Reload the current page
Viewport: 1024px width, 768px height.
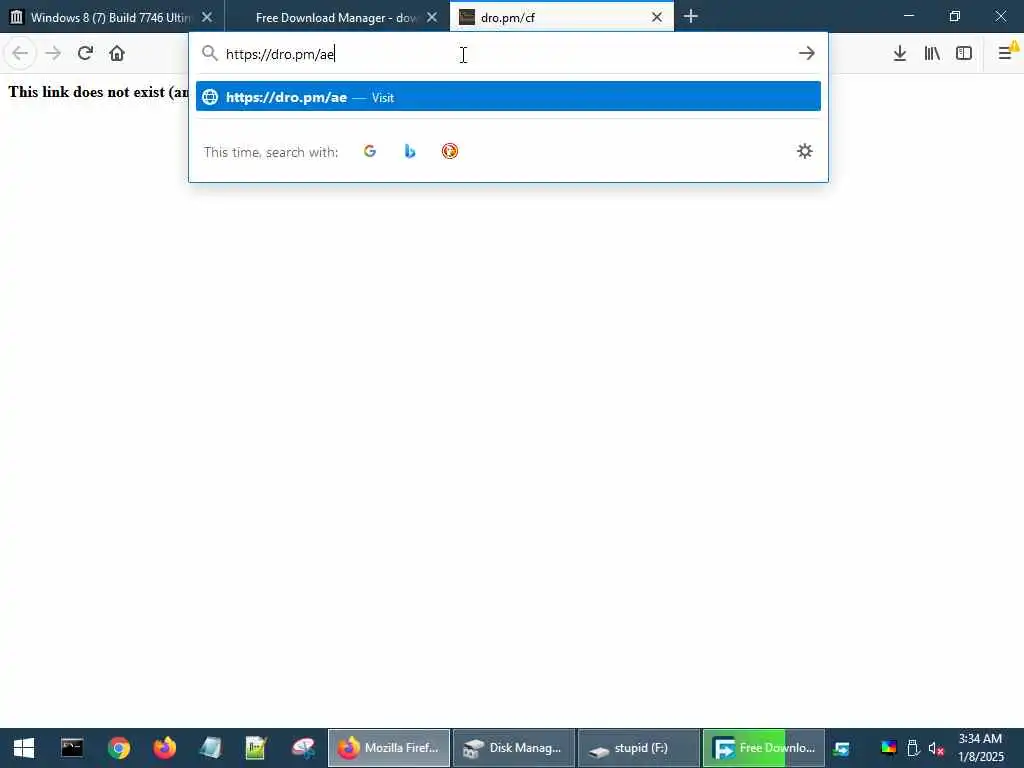pos(85,53)
